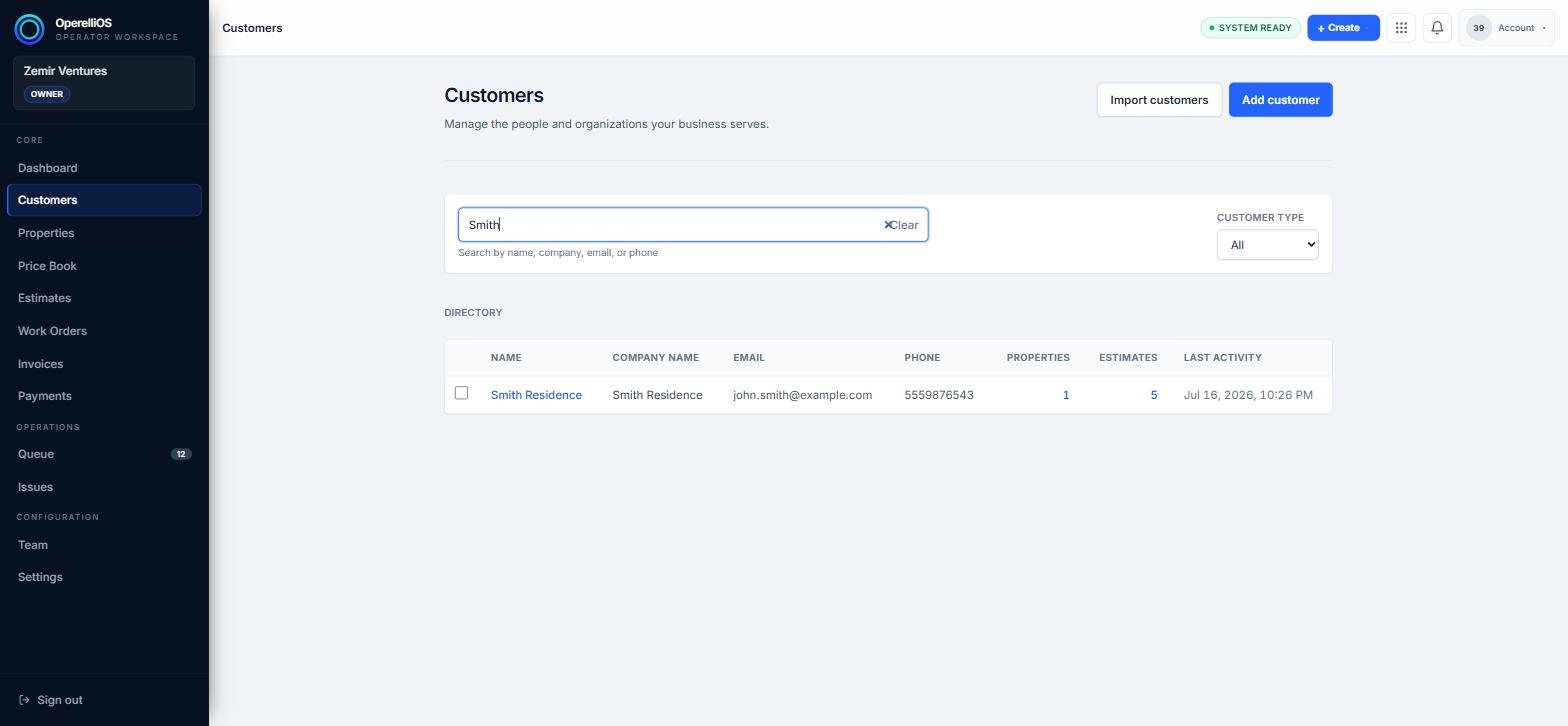Open the estimates count link 5
Image resolution: width=1568 pixels, height=726 pixels.
(1153, 395)
